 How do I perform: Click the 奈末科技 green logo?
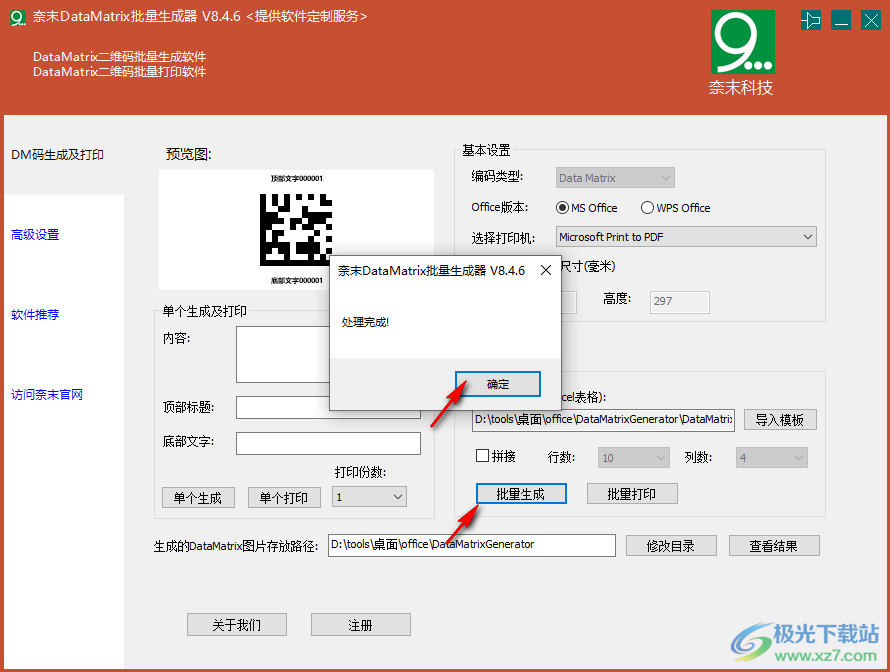coord(742,42)
